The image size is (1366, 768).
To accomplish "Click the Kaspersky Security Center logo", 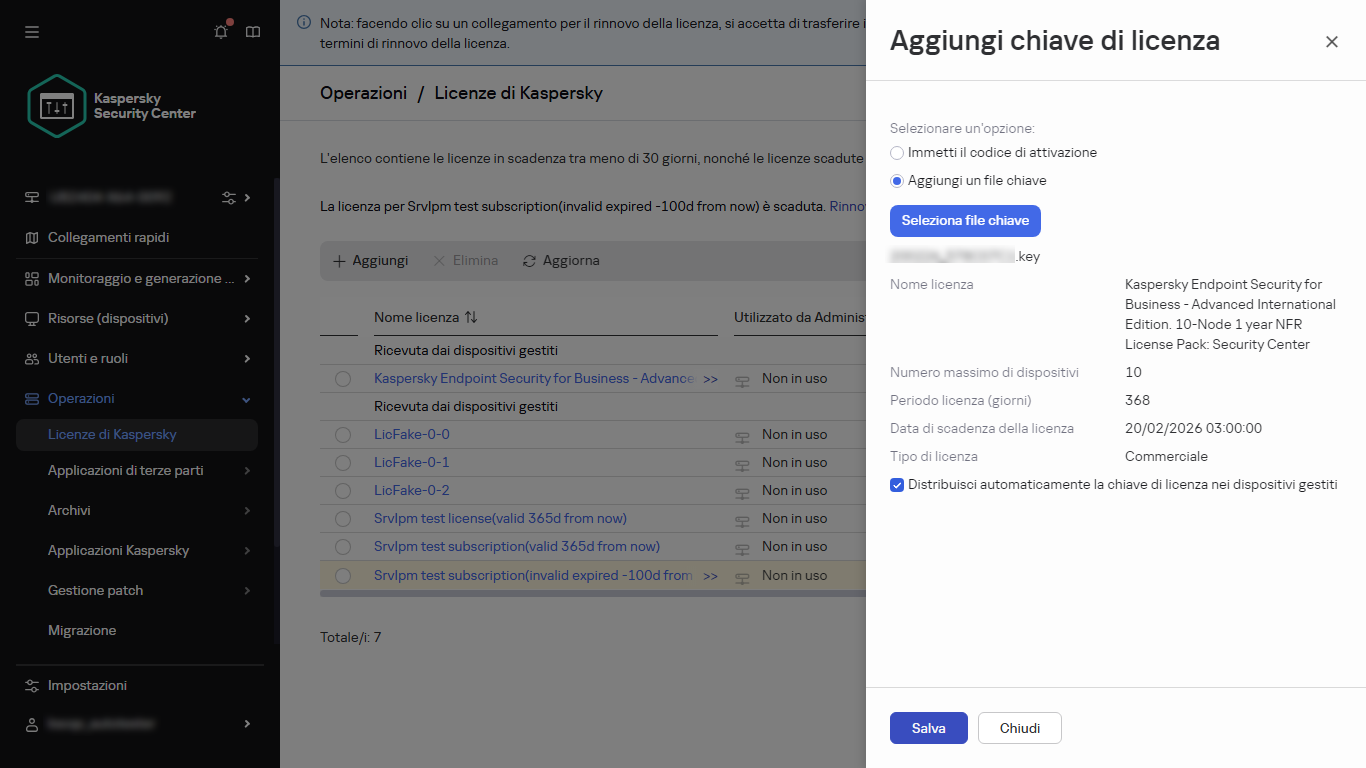I will tap(111, 106).
